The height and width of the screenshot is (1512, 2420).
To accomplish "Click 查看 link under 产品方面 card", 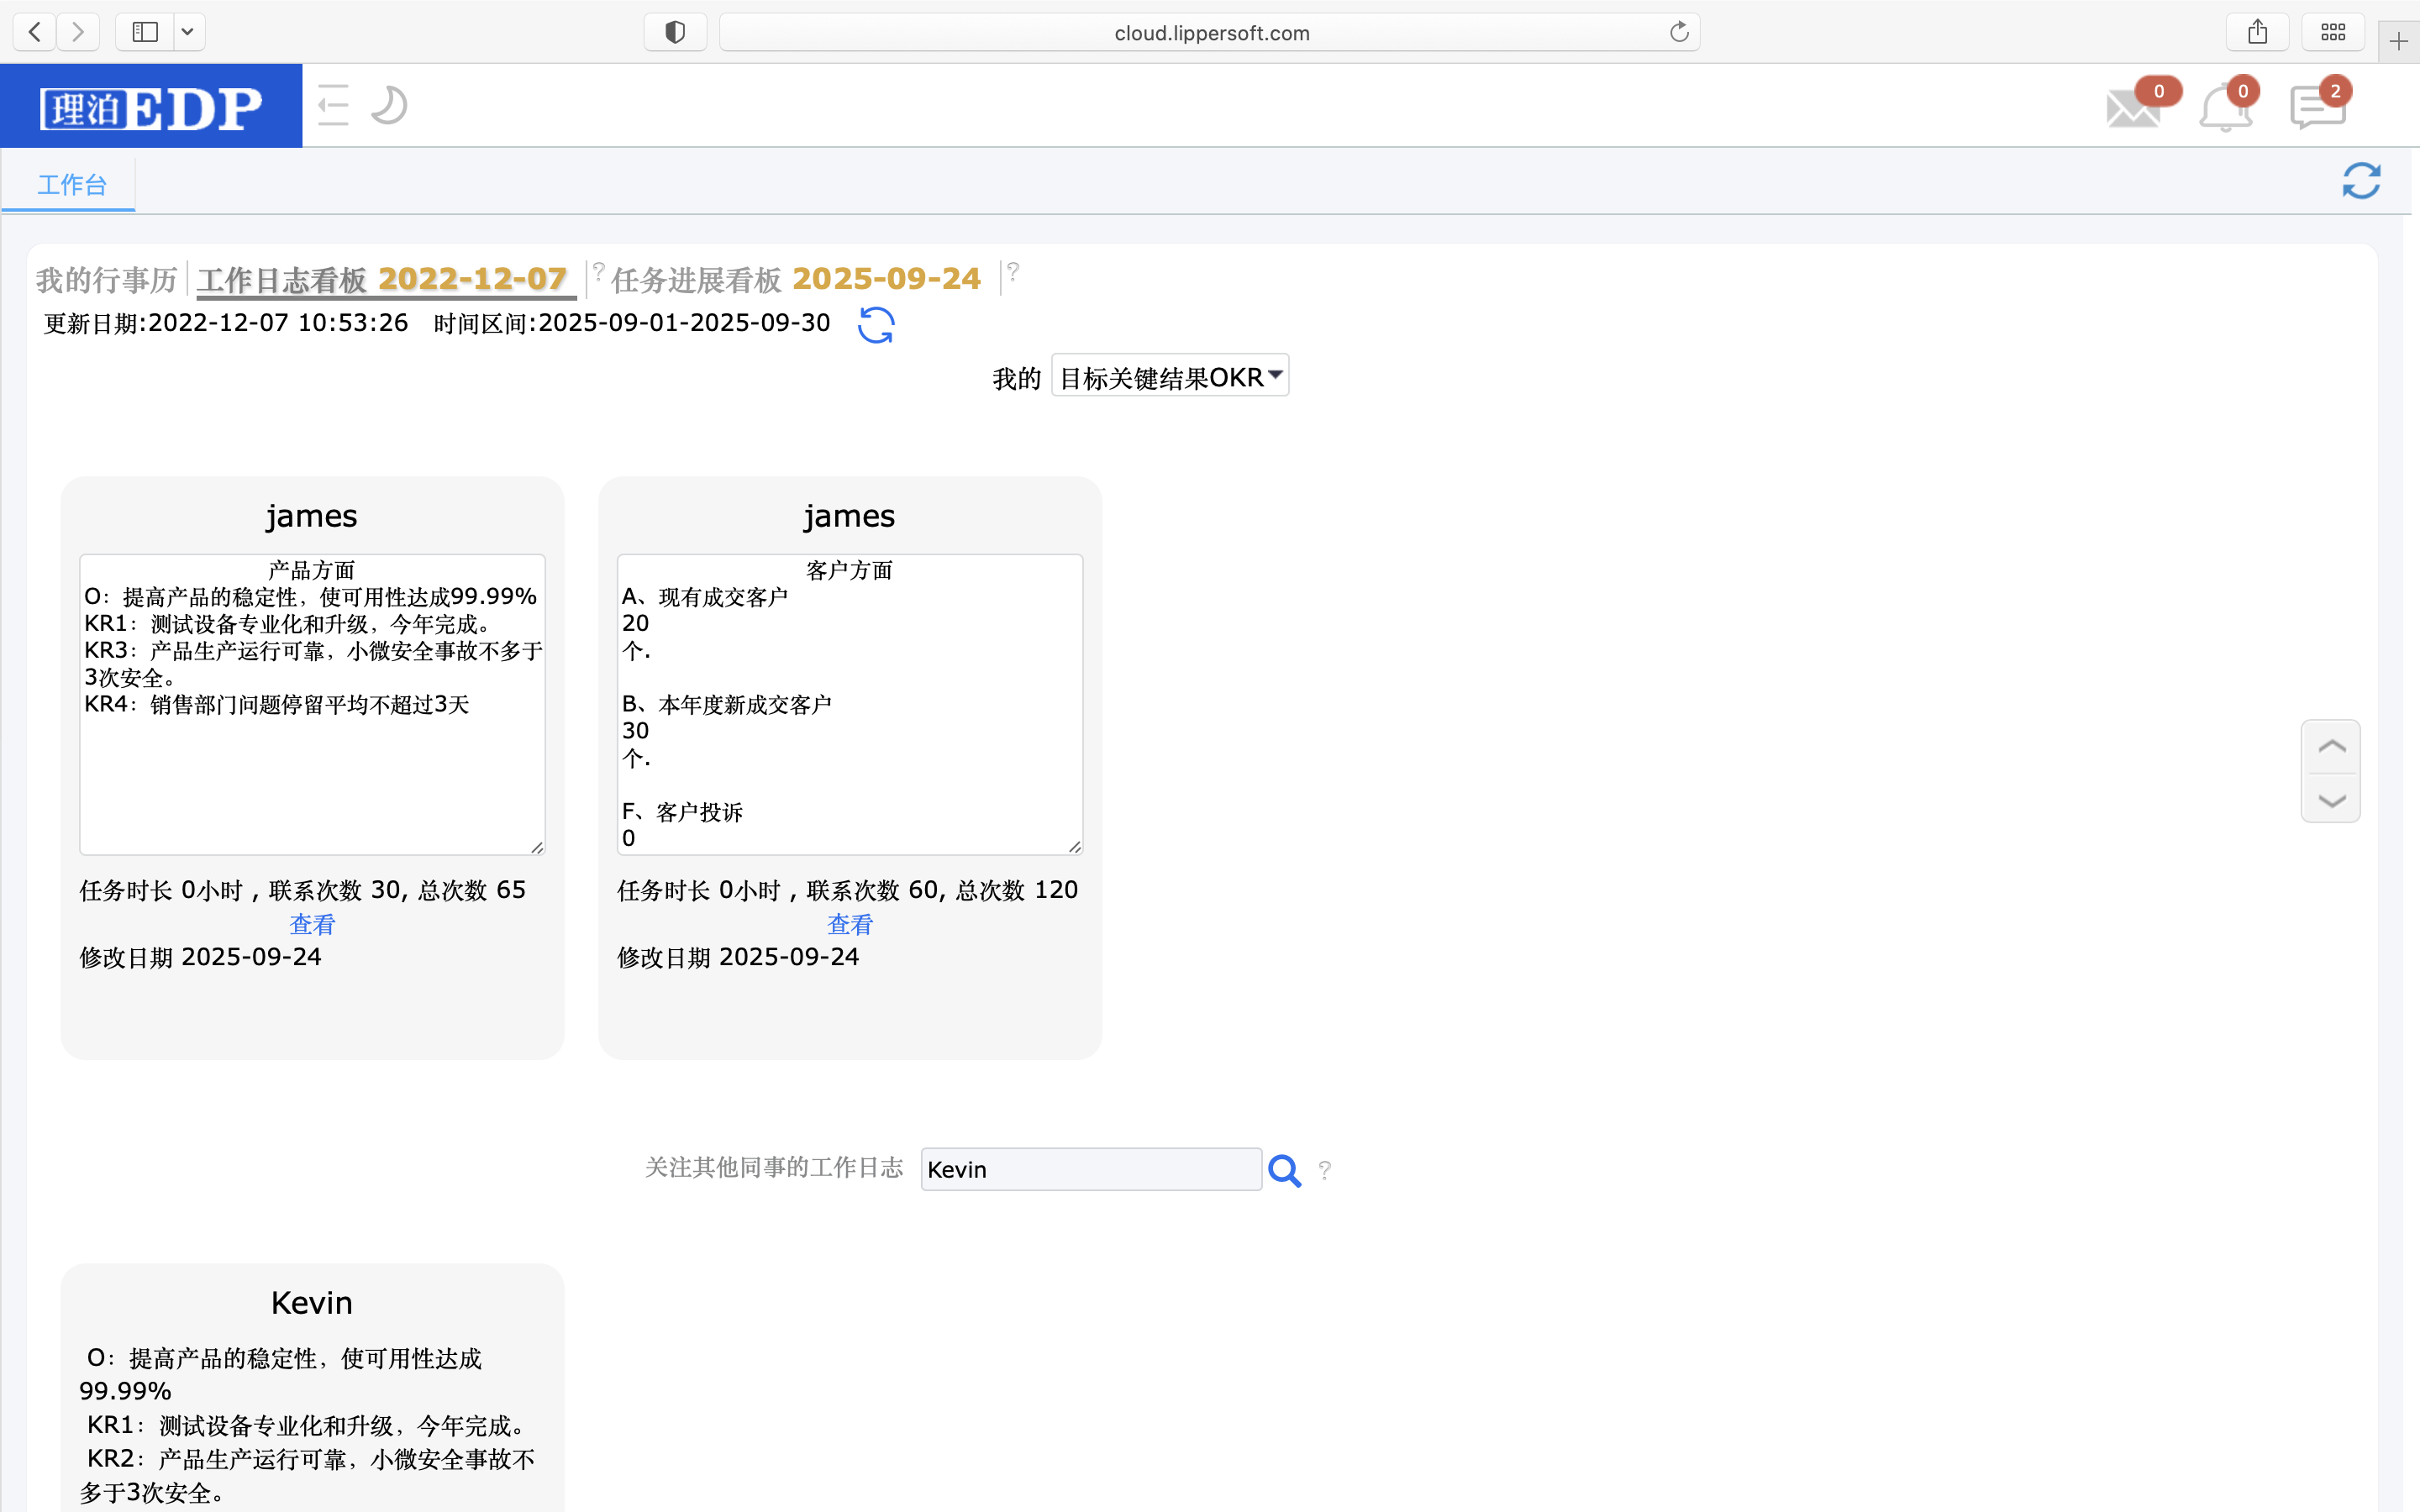I will click(312, 924).
